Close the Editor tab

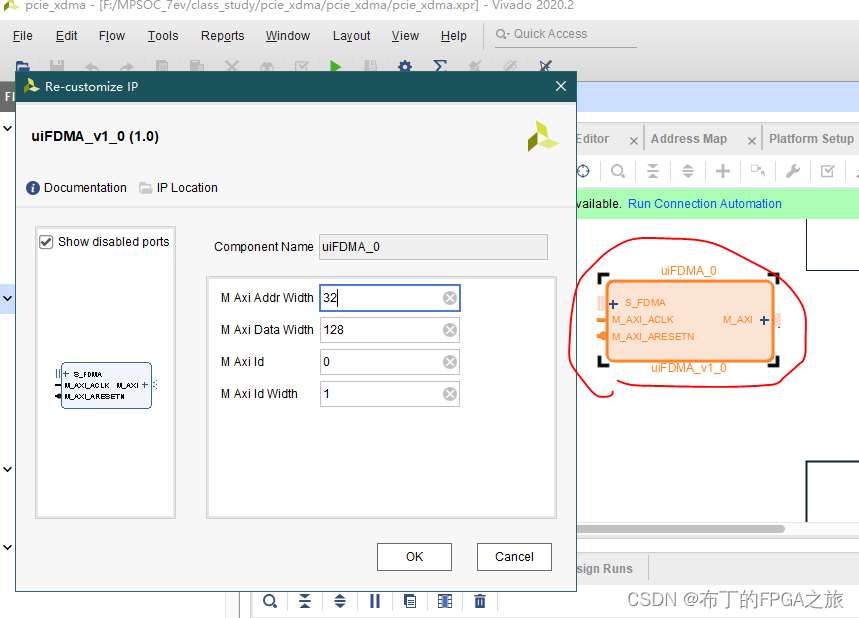point(633,141)
